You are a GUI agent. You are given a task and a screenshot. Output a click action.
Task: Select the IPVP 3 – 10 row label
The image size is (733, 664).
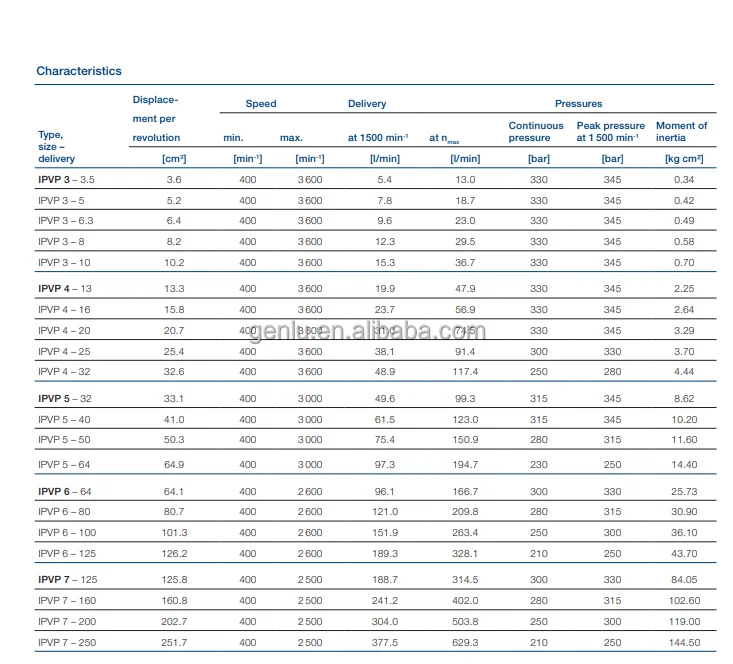[64, 262]
